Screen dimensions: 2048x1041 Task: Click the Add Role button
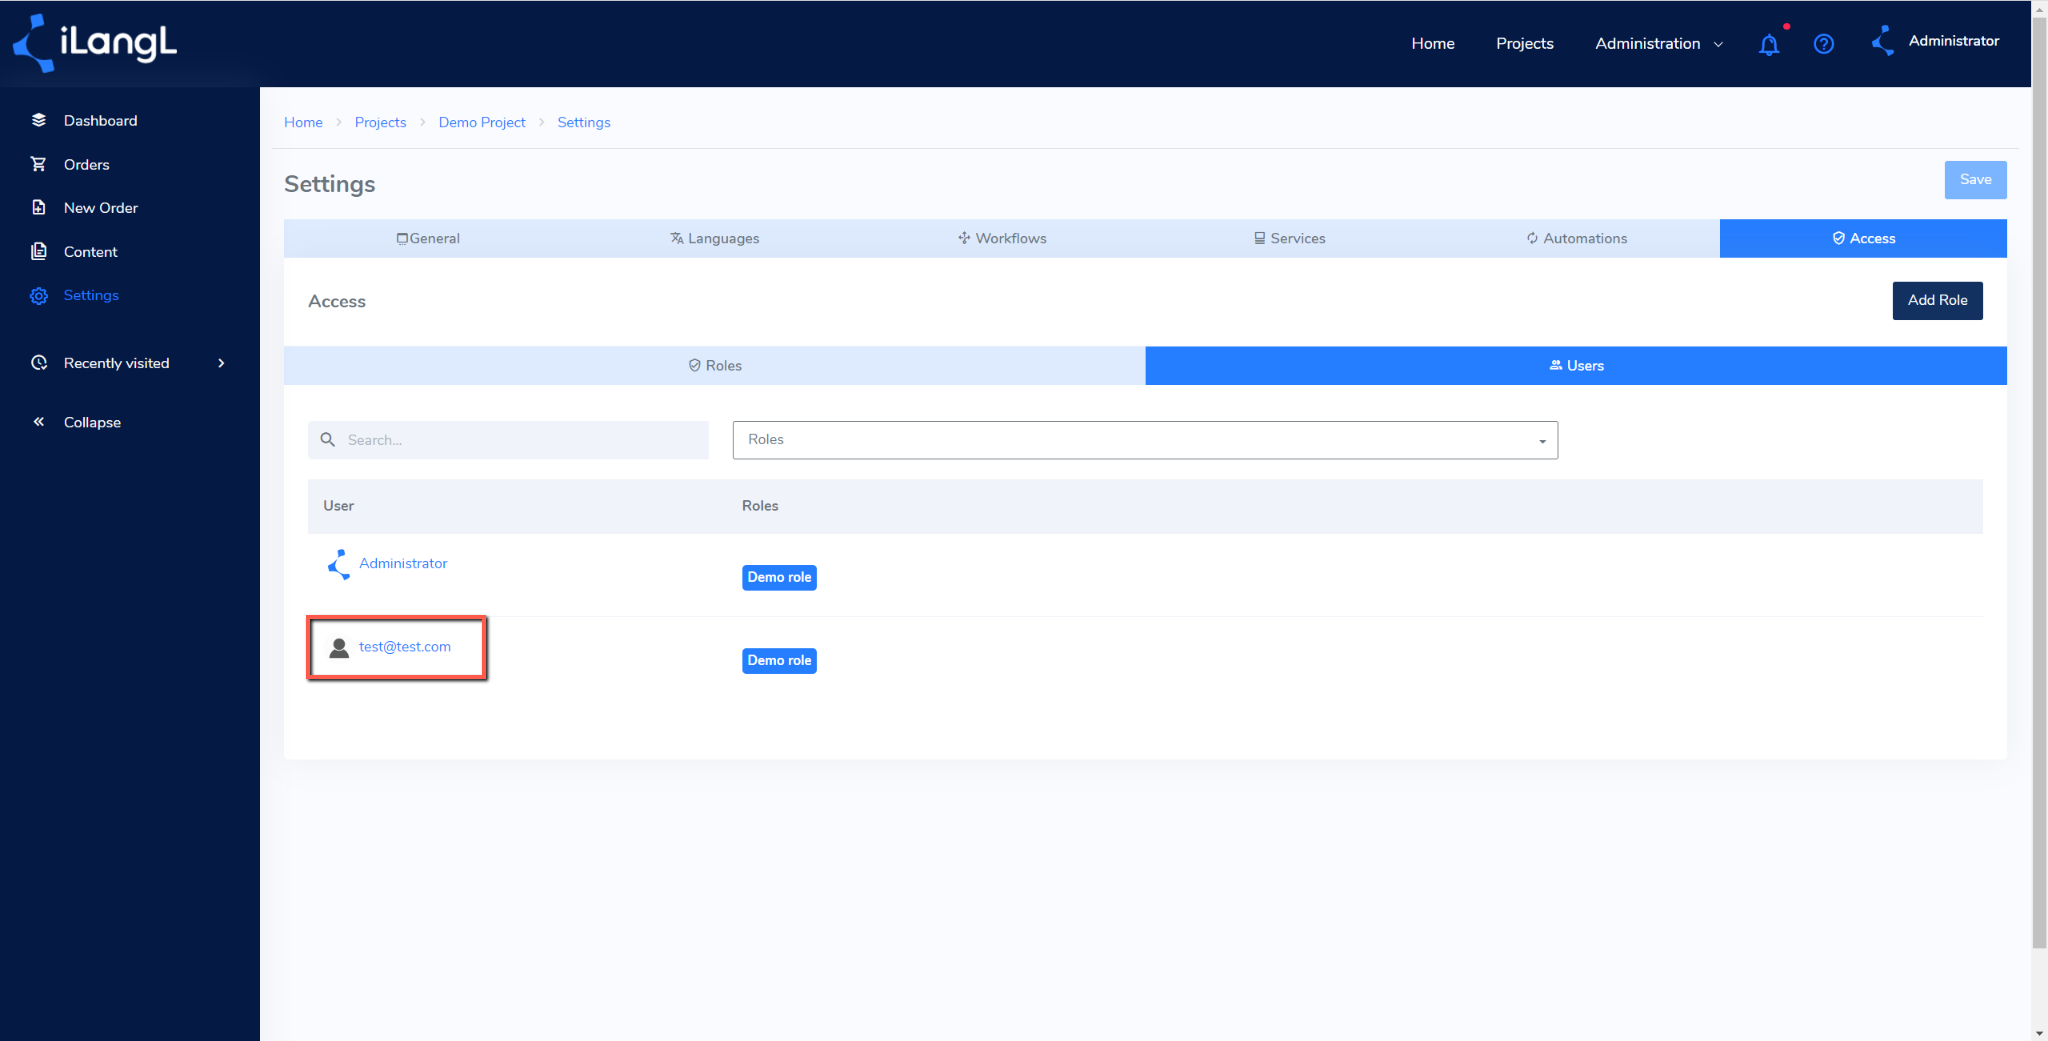(x=1937, y=300)
